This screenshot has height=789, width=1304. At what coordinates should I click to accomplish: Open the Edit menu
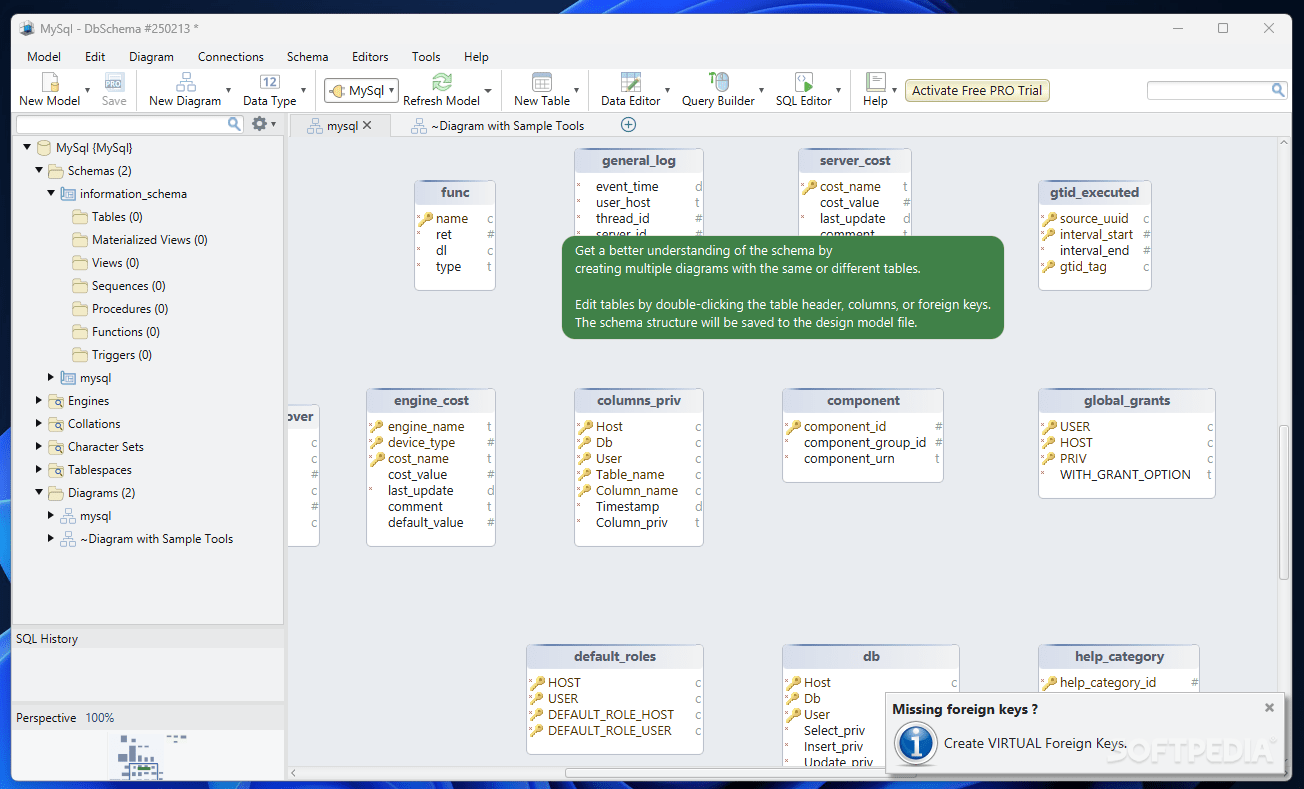(95, 57)
